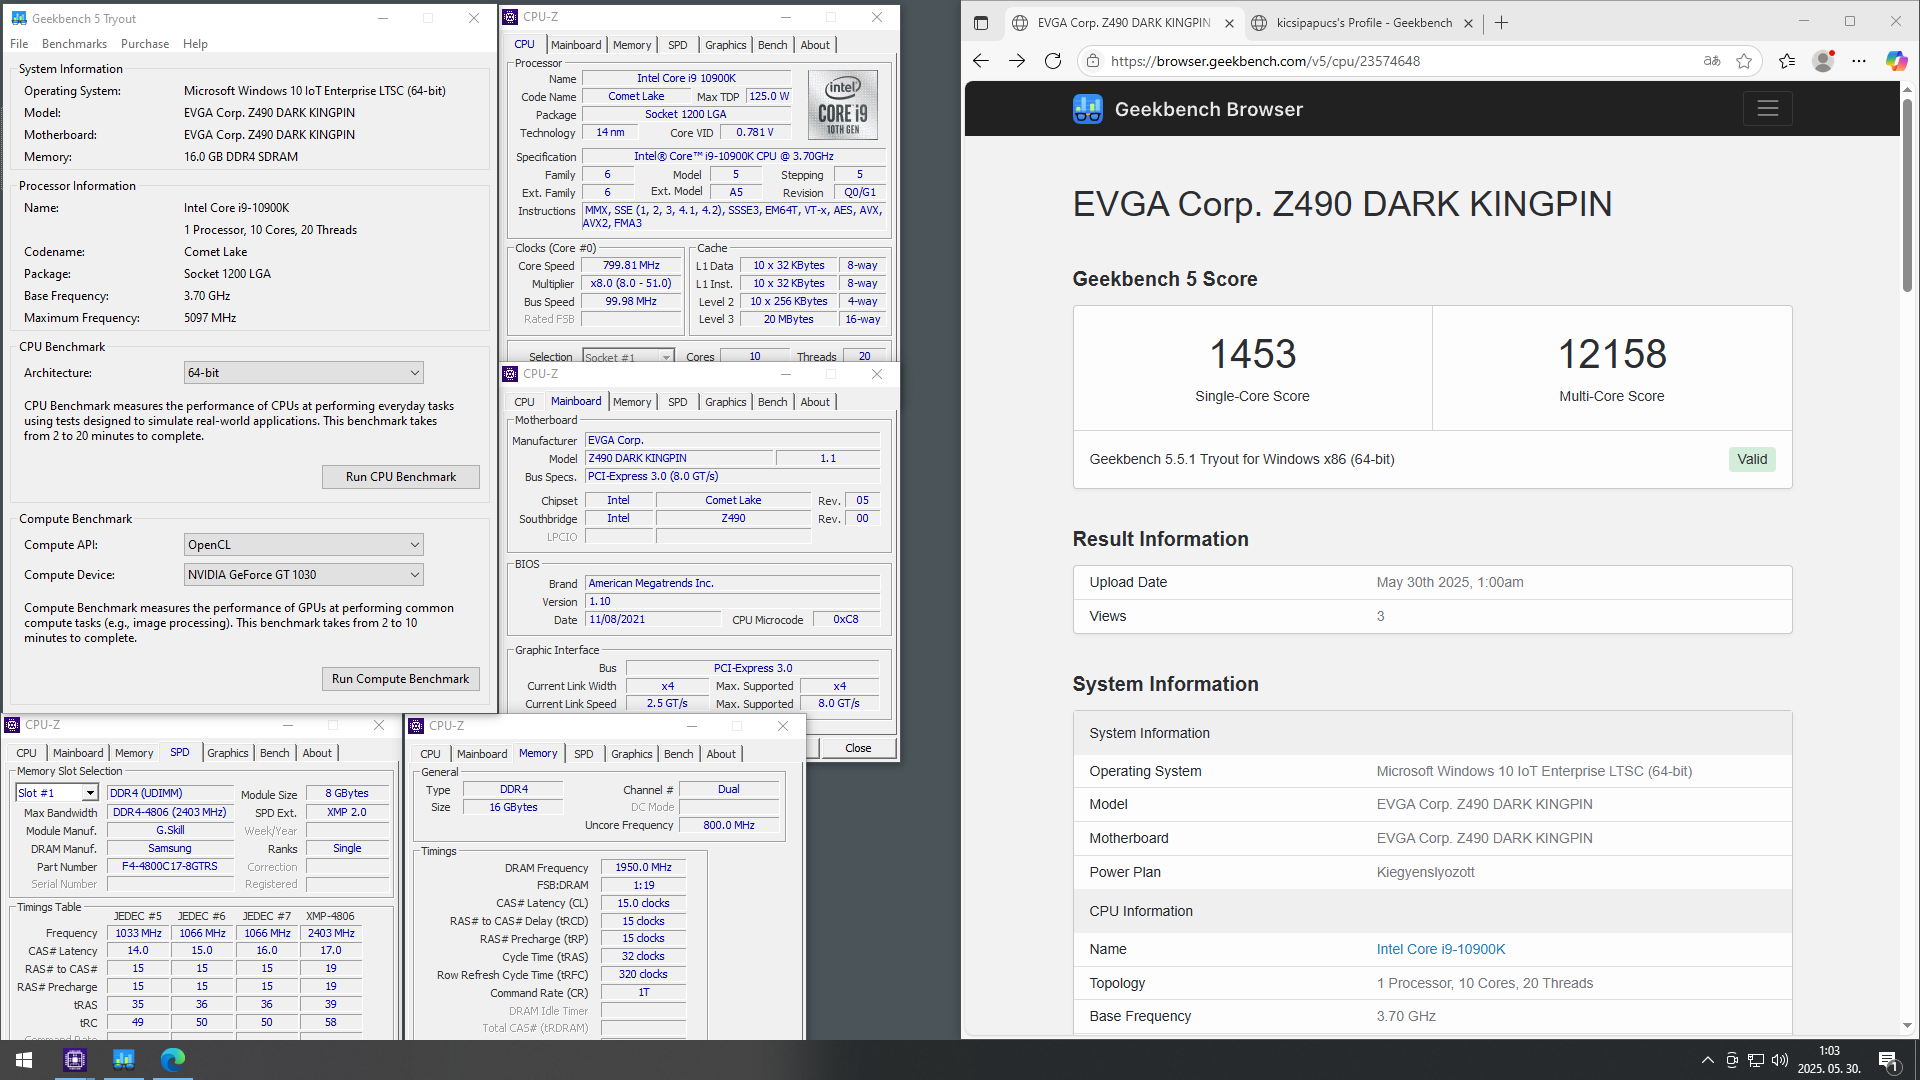Switch to the kicsipapucs's Profile browser tab

1363,23
